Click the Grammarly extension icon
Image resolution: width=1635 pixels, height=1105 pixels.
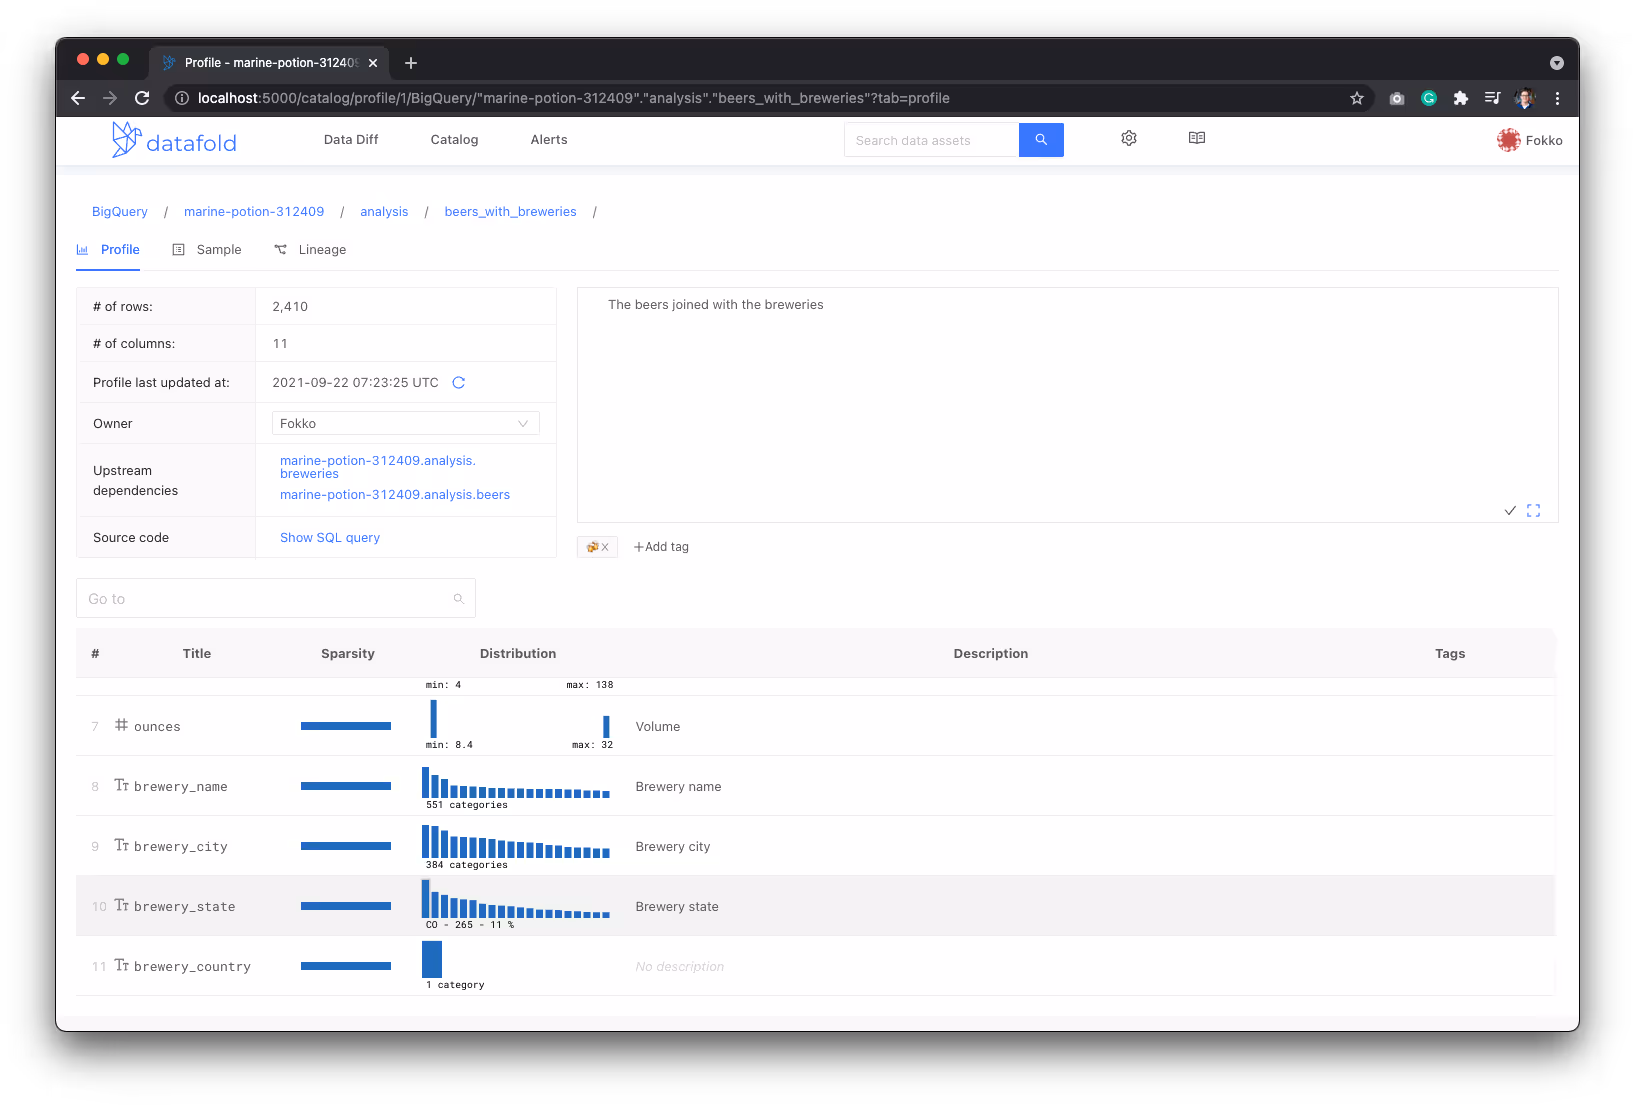point(1429,98)
